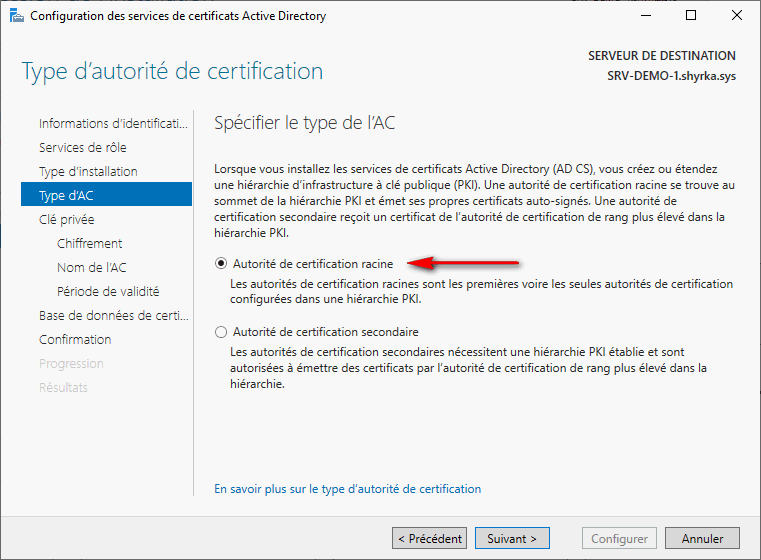761x560 pixels.
Task: Click the Précédent button
Action: tap(429, 539)
